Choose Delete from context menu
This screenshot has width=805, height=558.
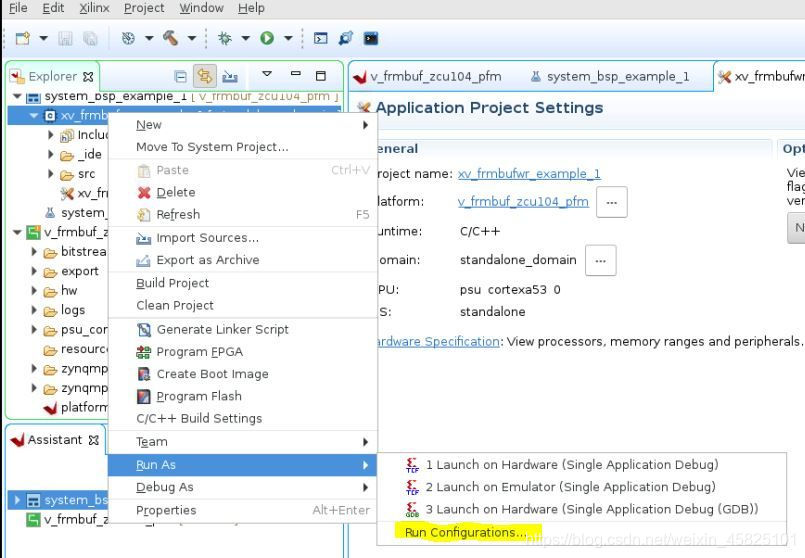pyautogui.click(x=243, y=193)
